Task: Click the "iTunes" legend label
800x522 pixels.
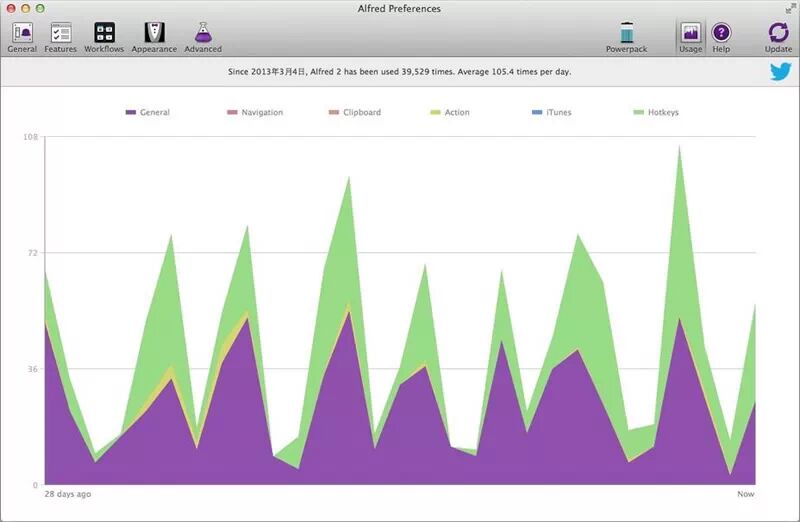Action: (x=559, y=112)
